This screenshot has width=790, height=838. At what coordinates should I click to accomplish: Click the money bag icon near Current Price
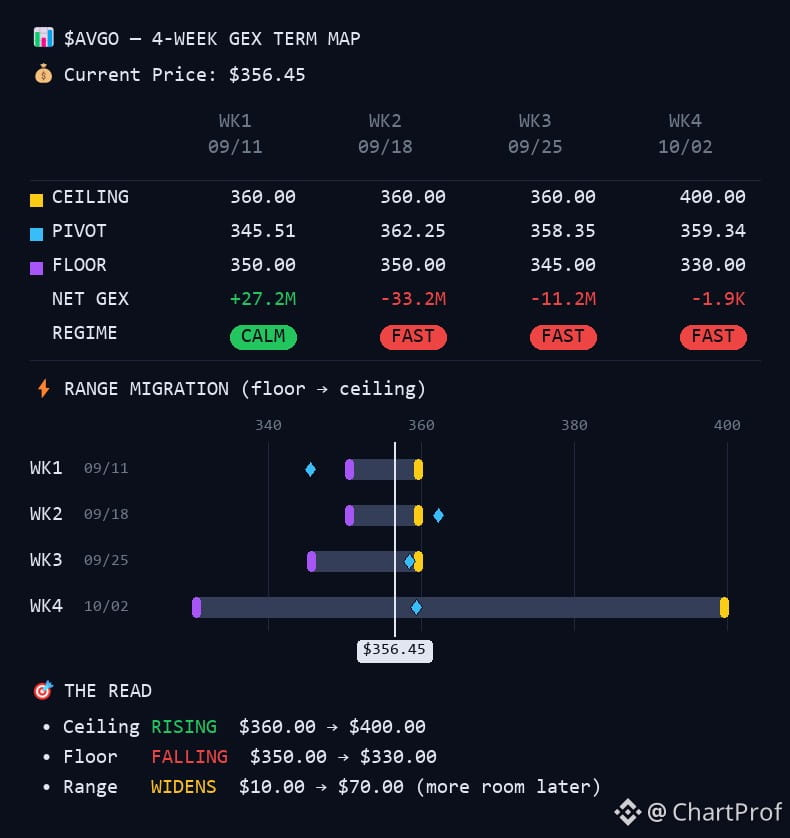pos(43,74)
